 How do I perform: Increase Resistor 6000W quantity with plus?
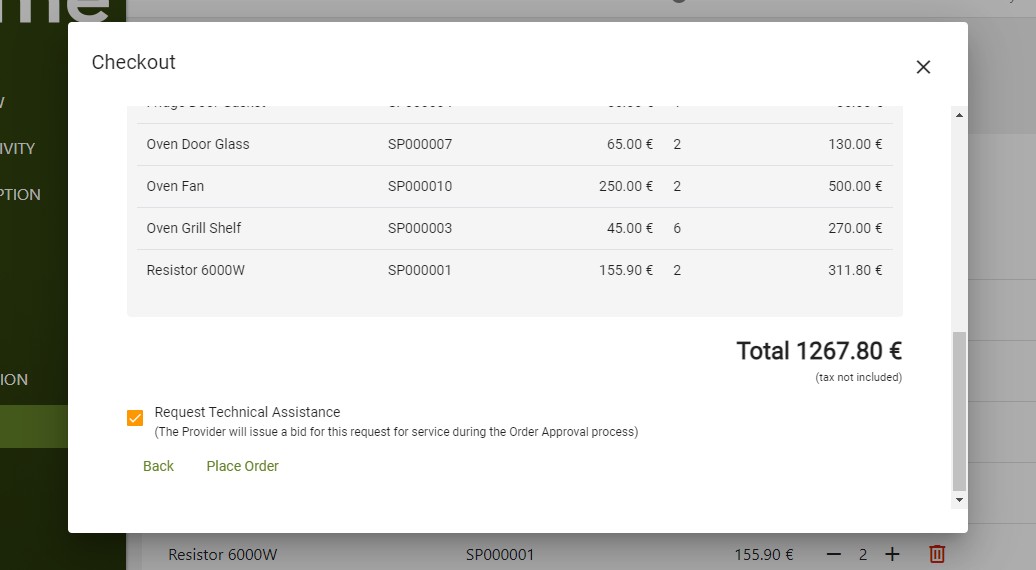point(892,553)
